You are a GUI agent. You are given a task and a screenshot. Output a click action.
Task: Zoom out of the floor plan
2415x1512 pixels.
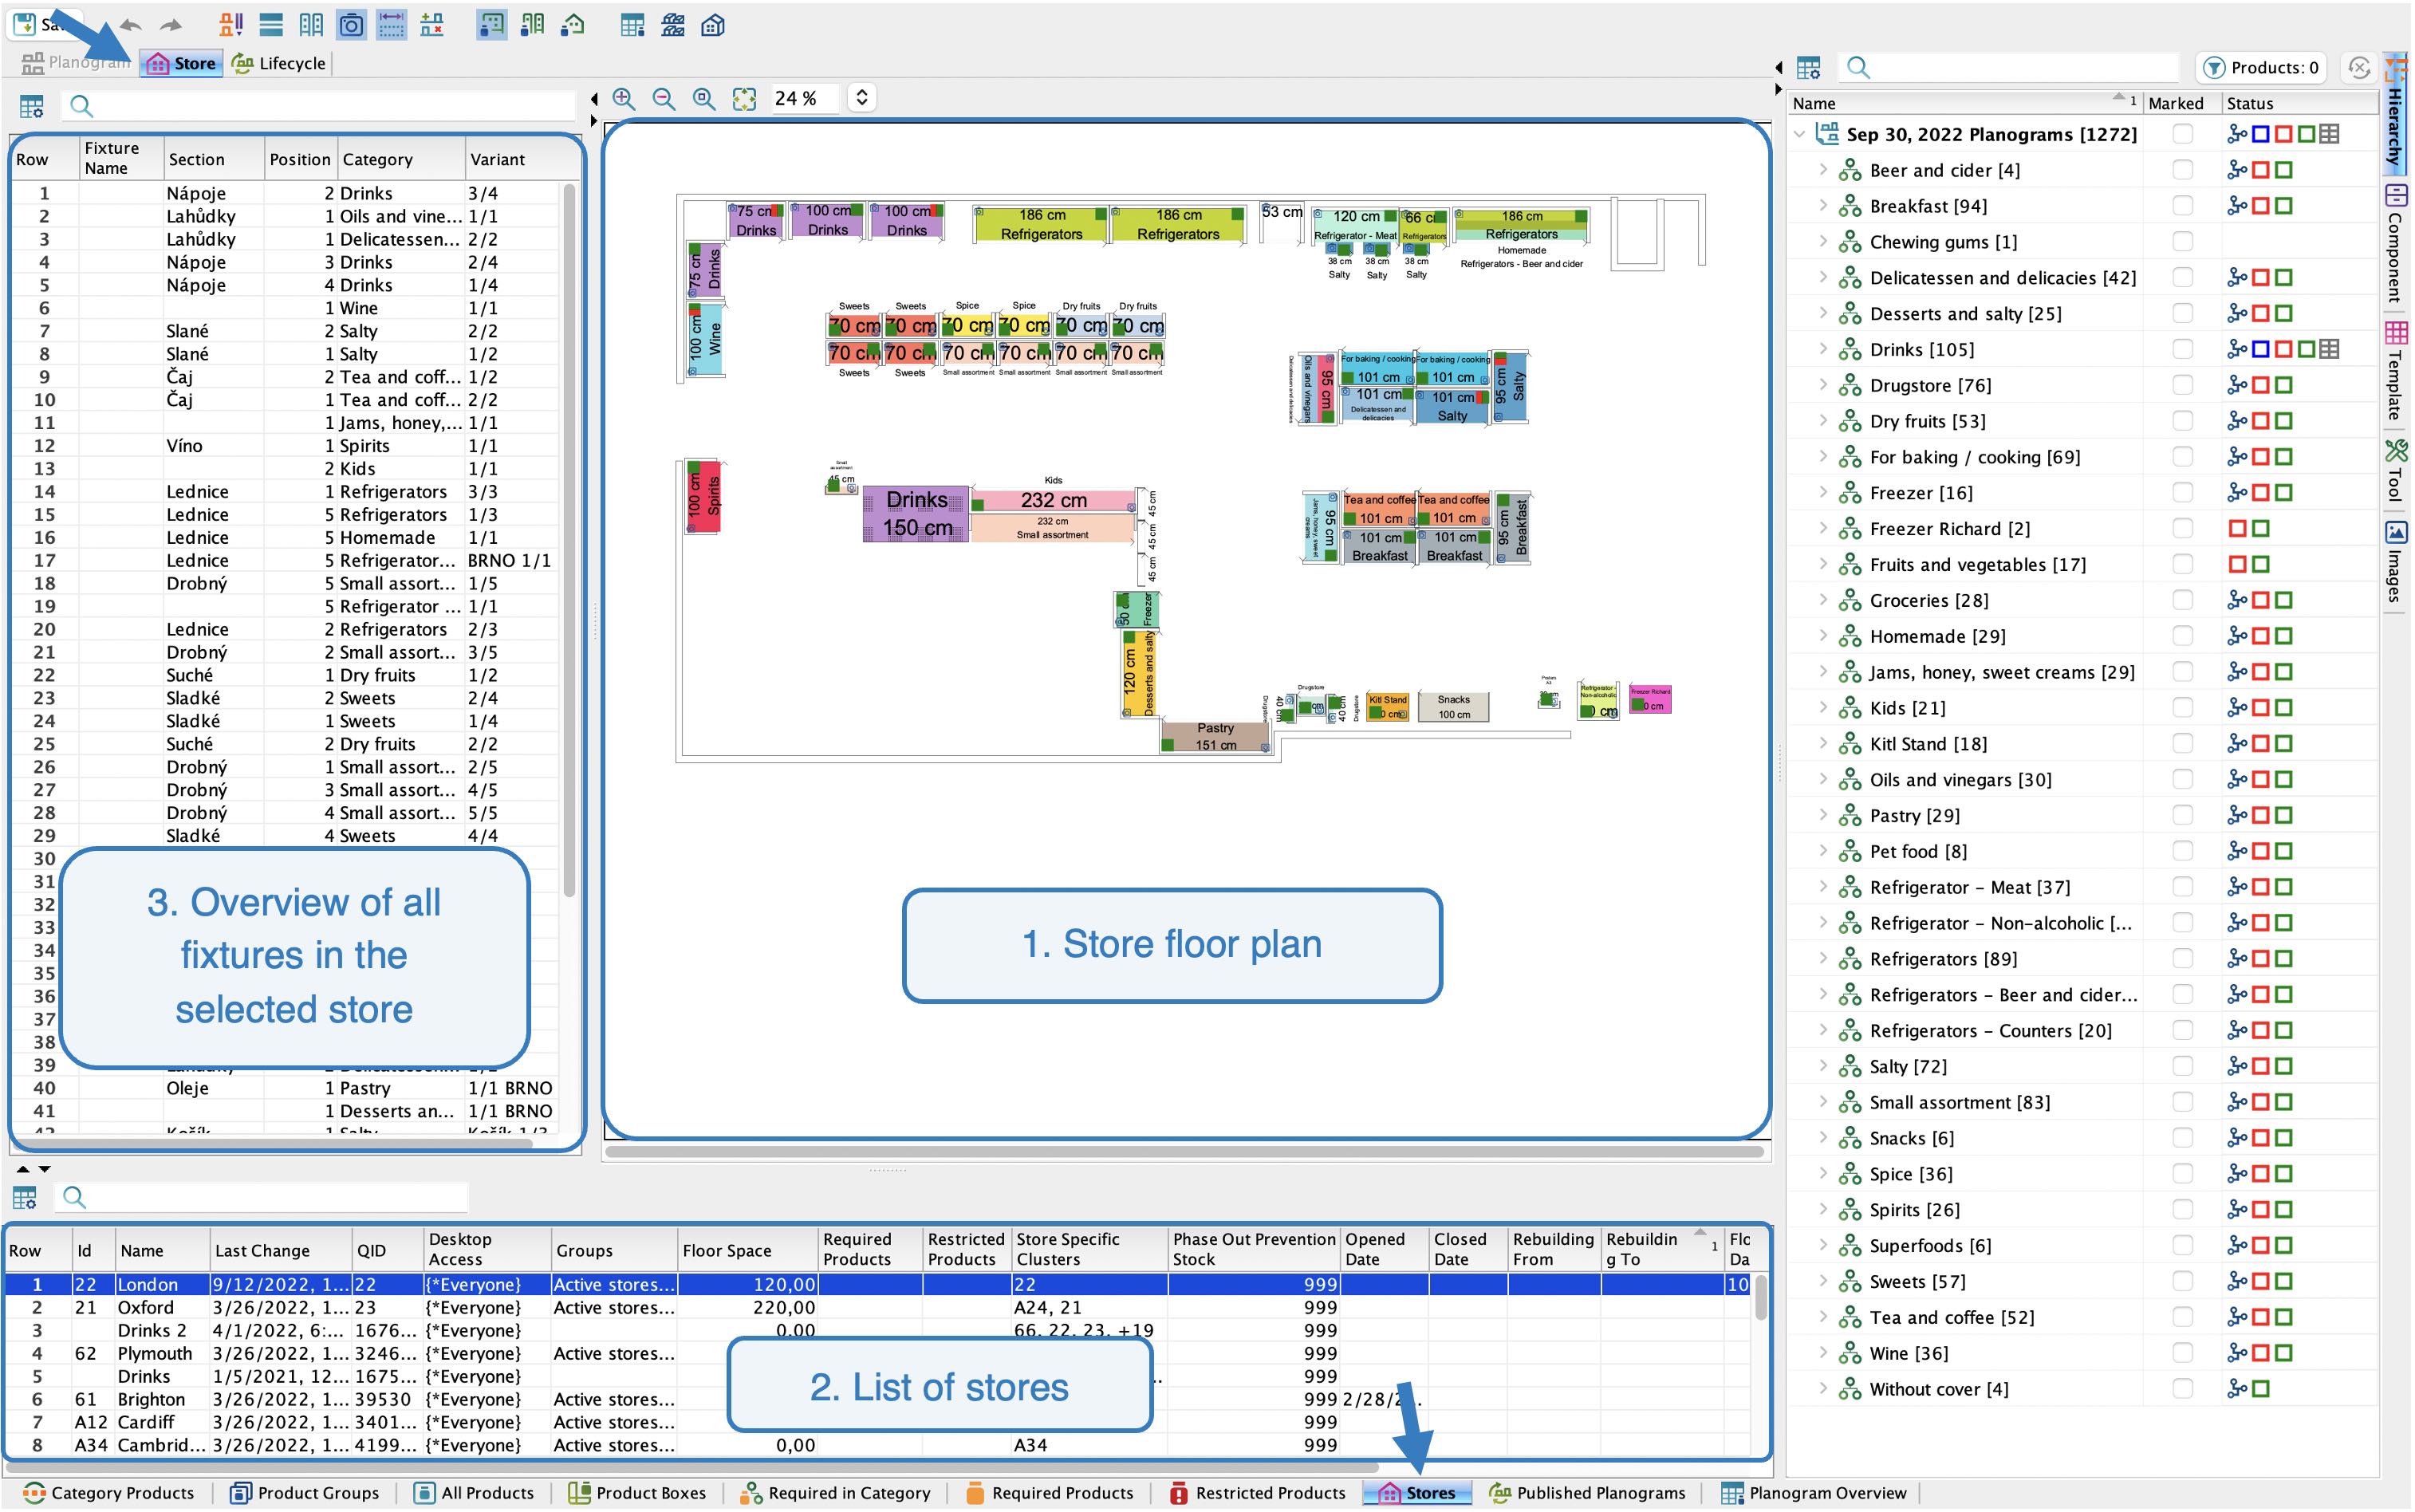tap(664, 98)
